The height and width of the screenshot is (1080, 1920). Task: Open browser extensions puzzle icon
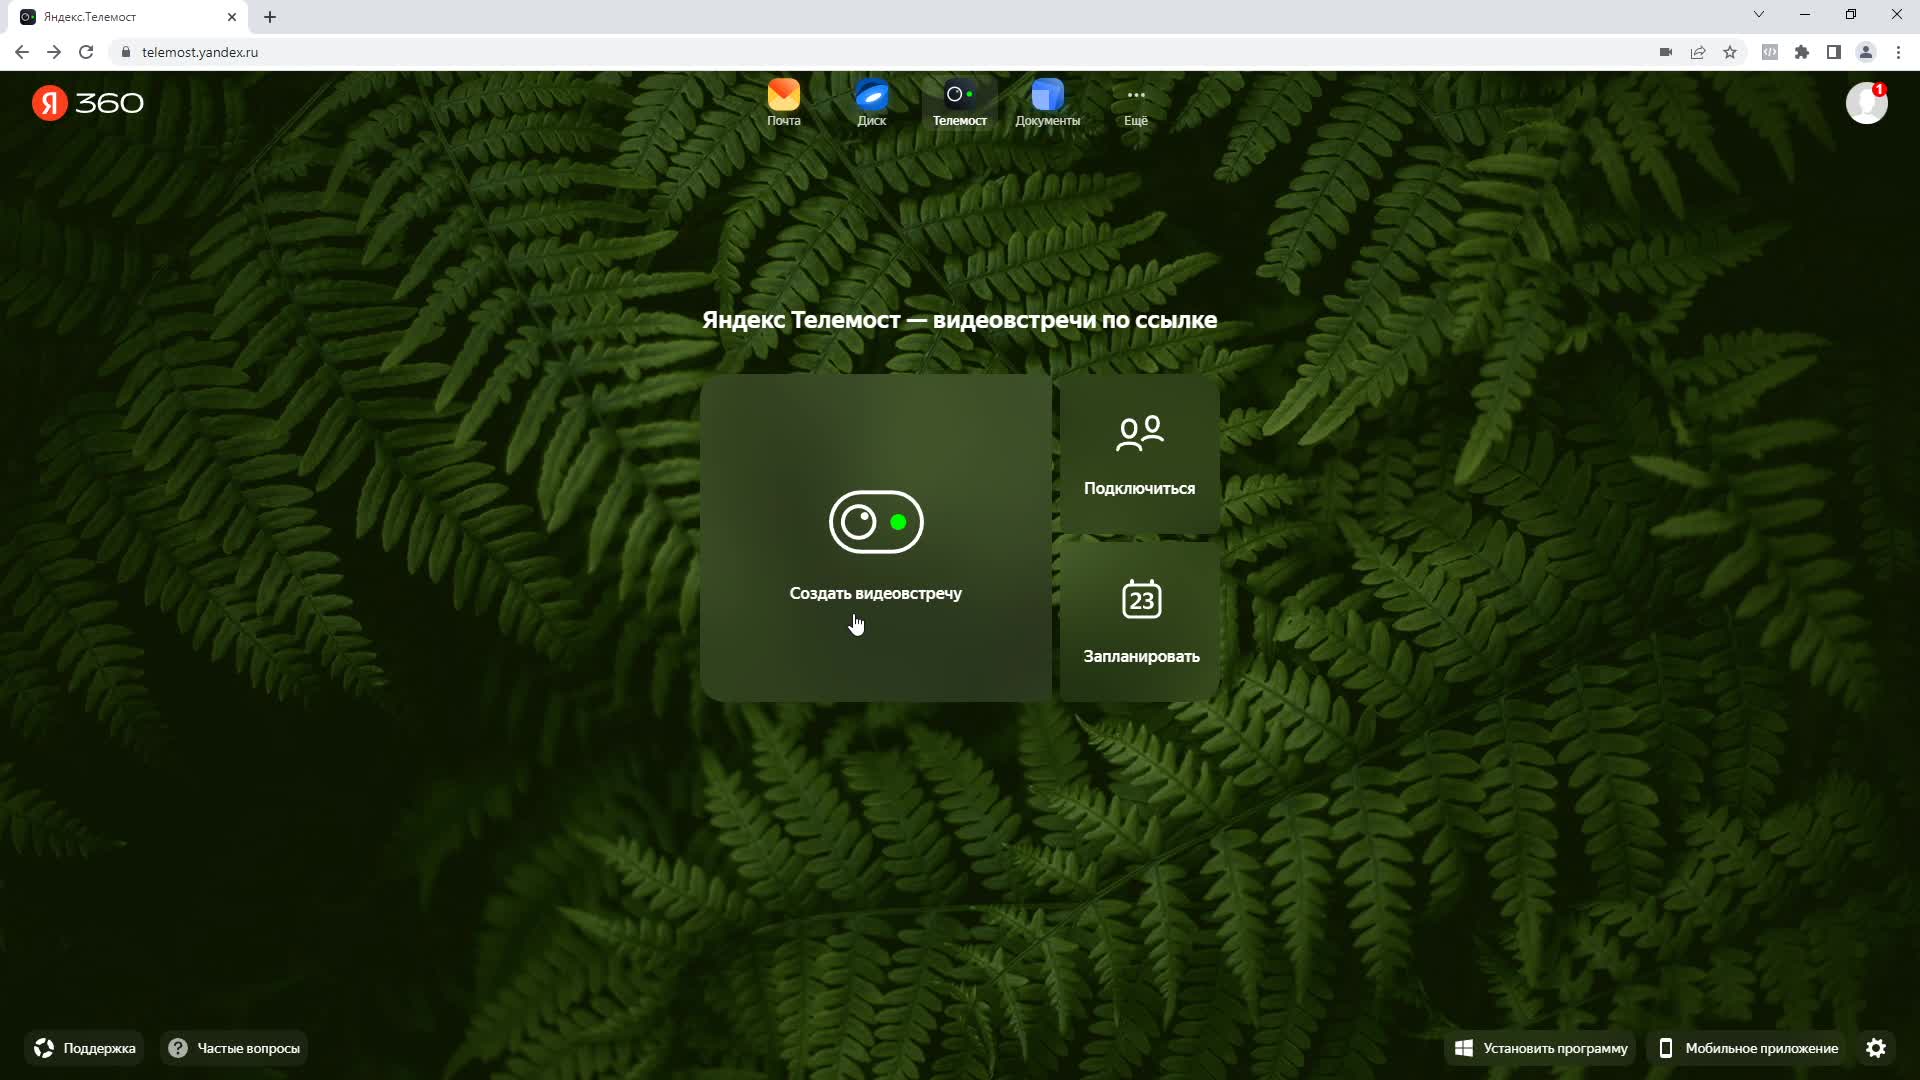tap(1802, 52)
